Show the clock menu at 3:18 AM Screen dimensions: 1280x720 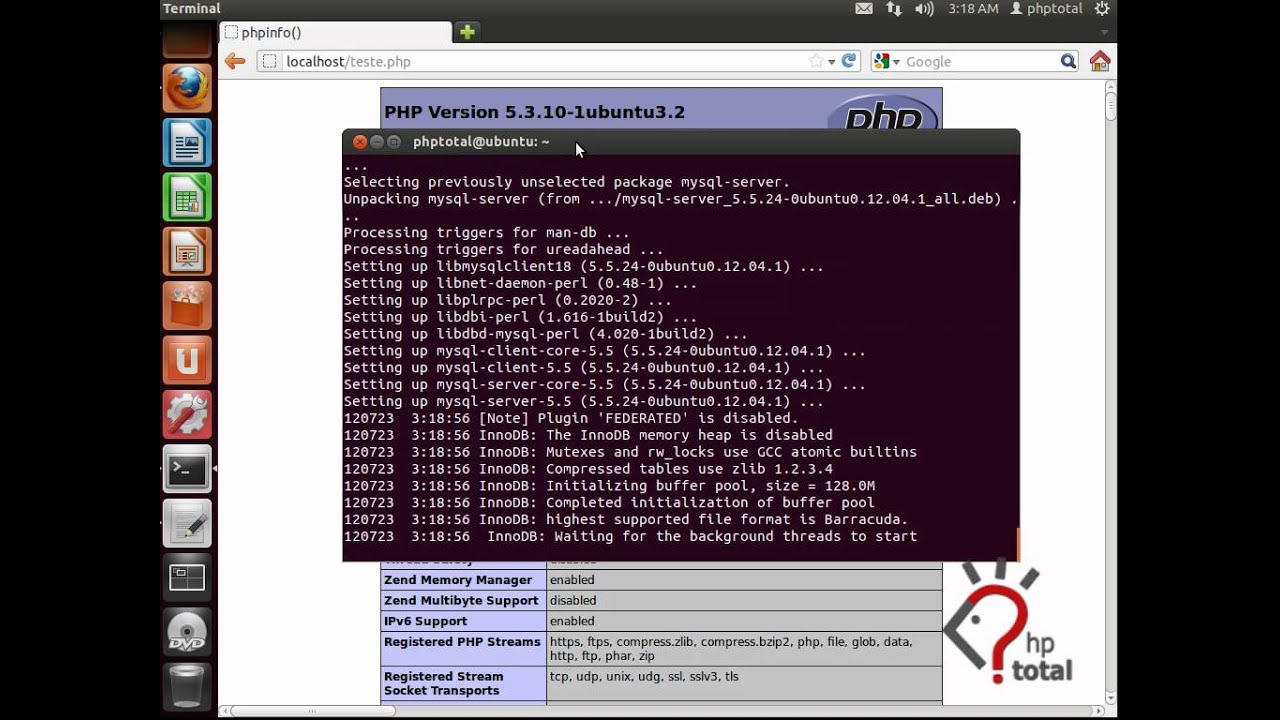tap(973, 8)
